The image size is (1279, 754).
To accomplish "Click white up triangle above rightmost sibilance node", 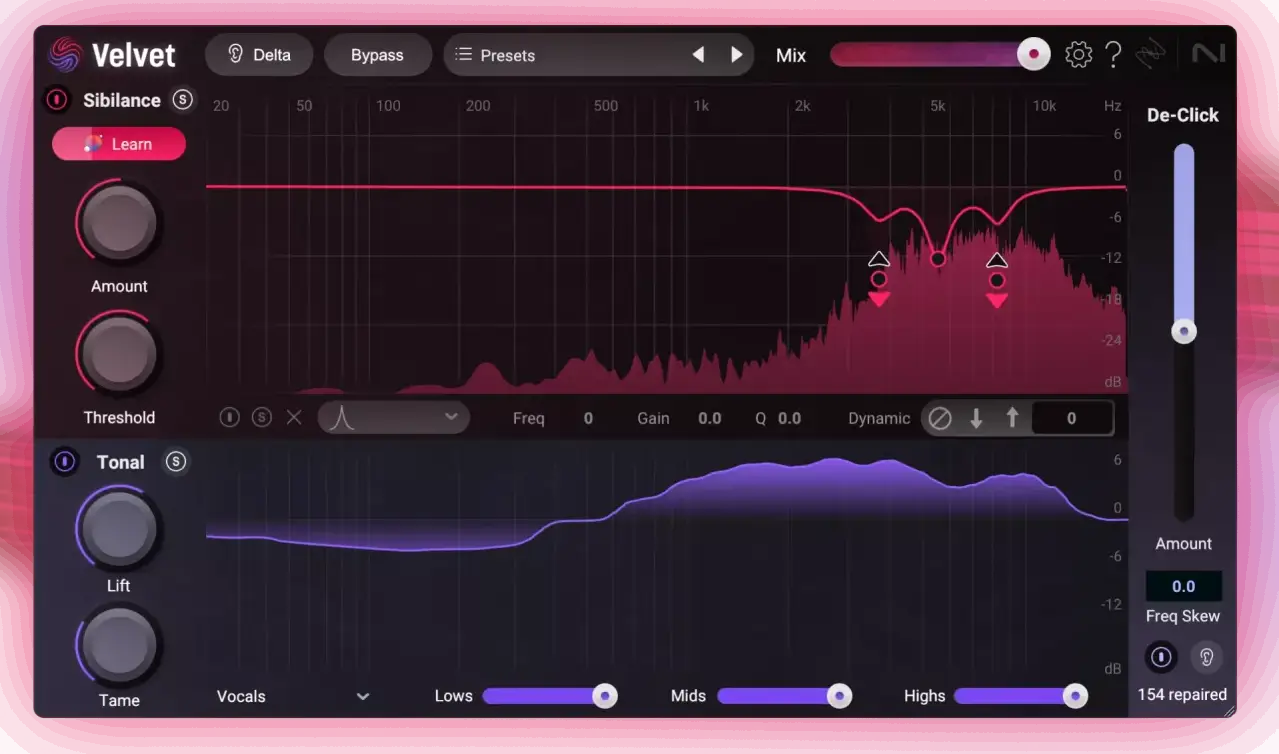I will point(997,260).
